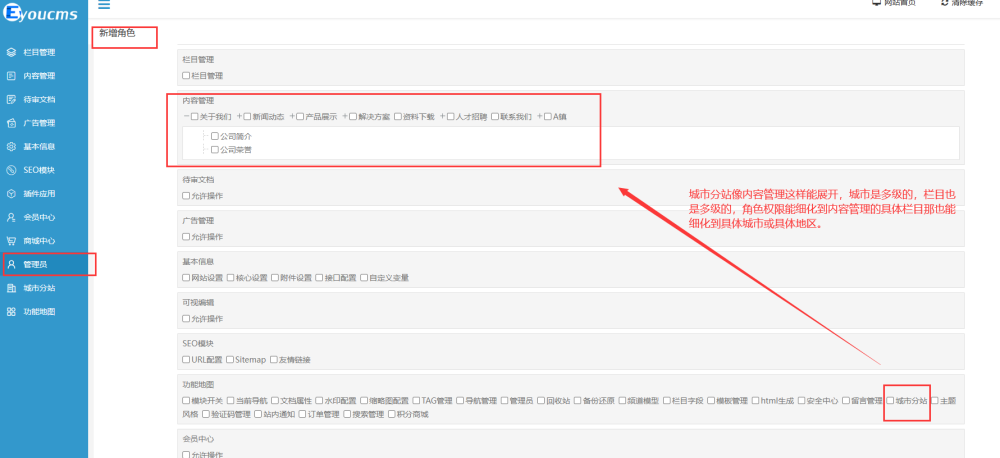This screenshot has width=1000, height=458.
Task: Check the 关于我们 checkbox
Action: [x=195, y=117]
